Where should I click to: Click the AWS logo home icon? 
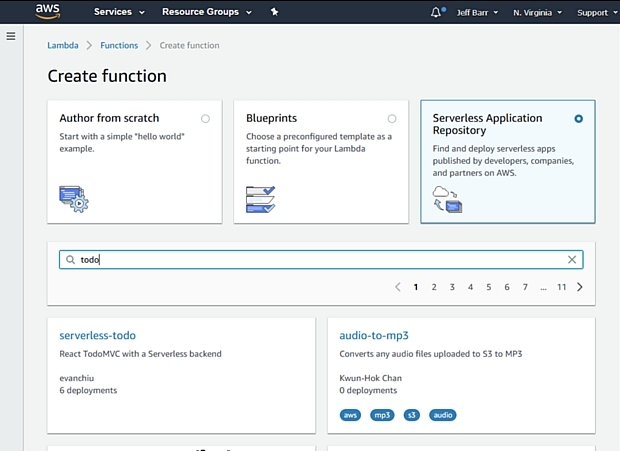click(48, 12)
